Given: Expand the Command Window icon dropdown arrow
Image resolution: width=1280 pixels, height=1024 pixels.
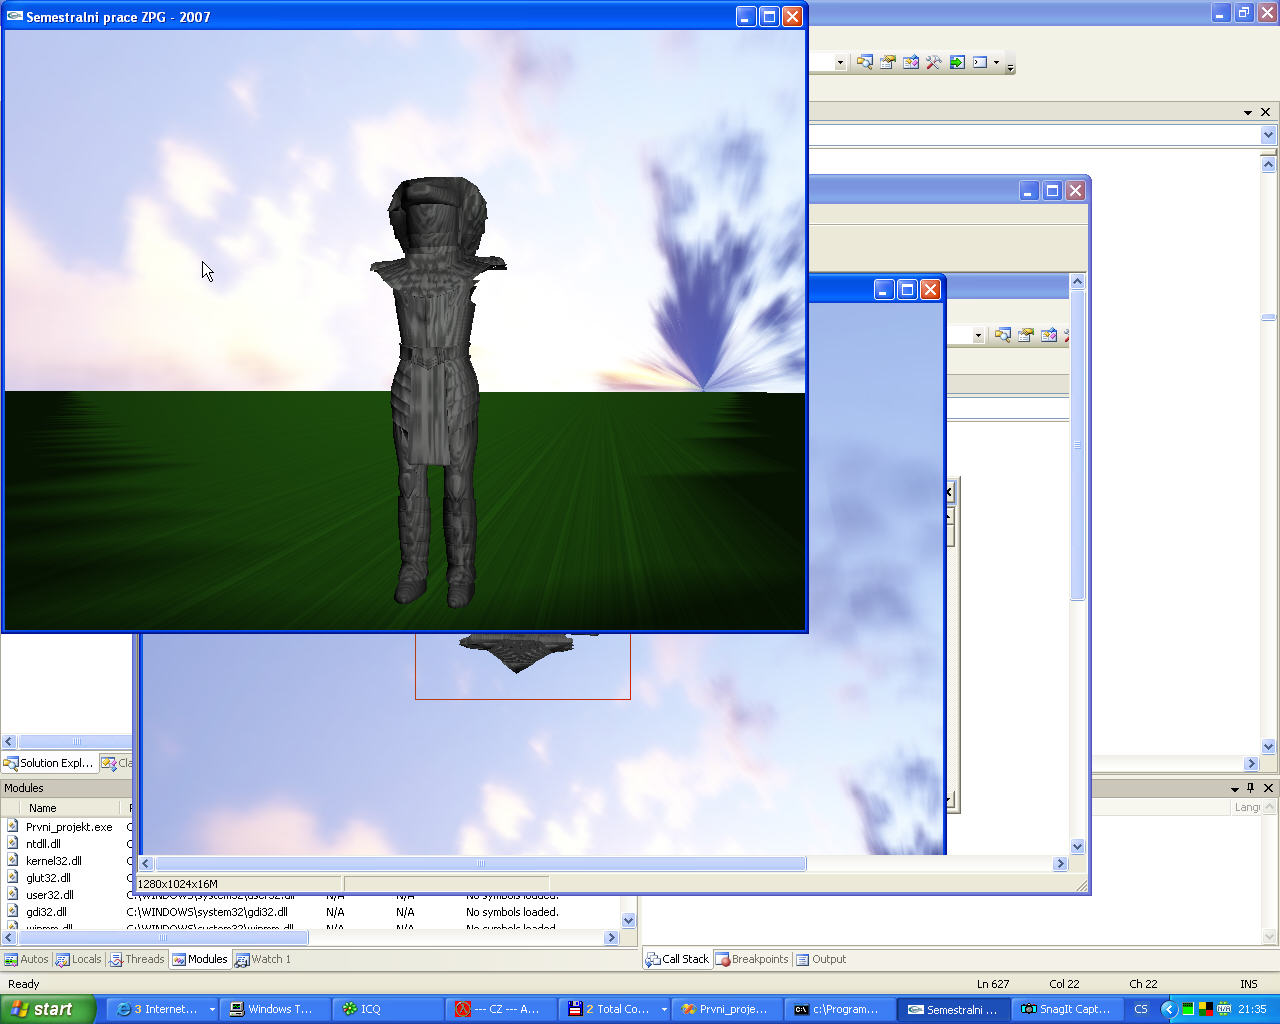Looking at the screenshot, I should coord(996,63).
